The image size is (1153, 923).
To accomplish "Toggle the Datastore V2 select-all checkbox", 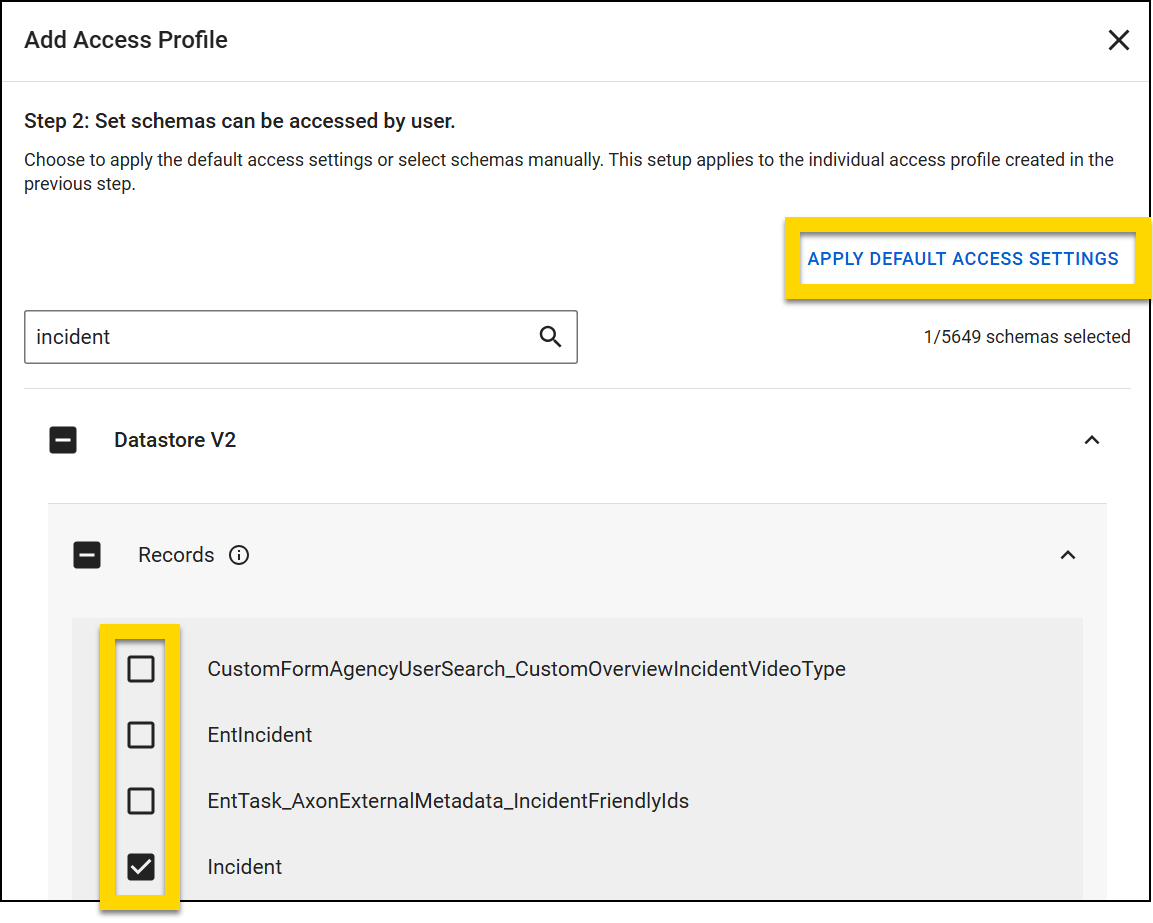I will 63,440.
